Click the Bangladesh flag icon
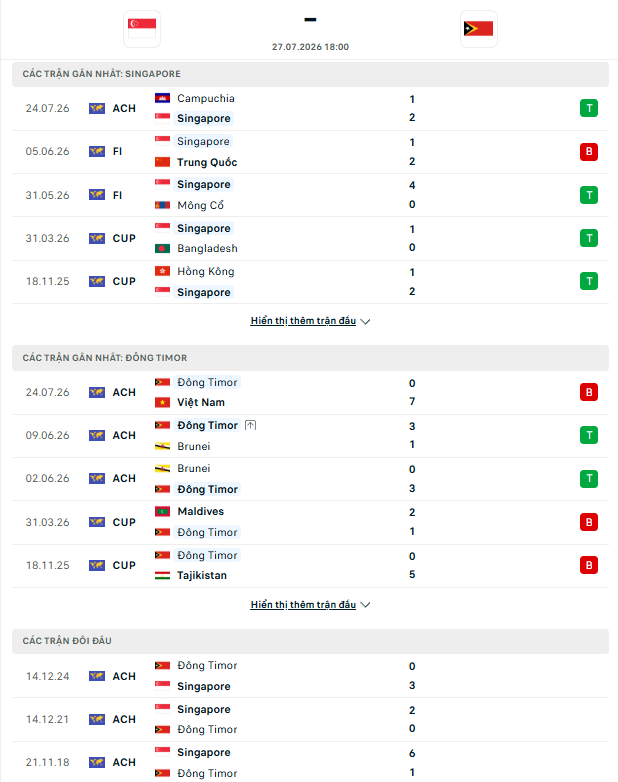This screenshot has width=618, height=782. (x=162, y=248)
